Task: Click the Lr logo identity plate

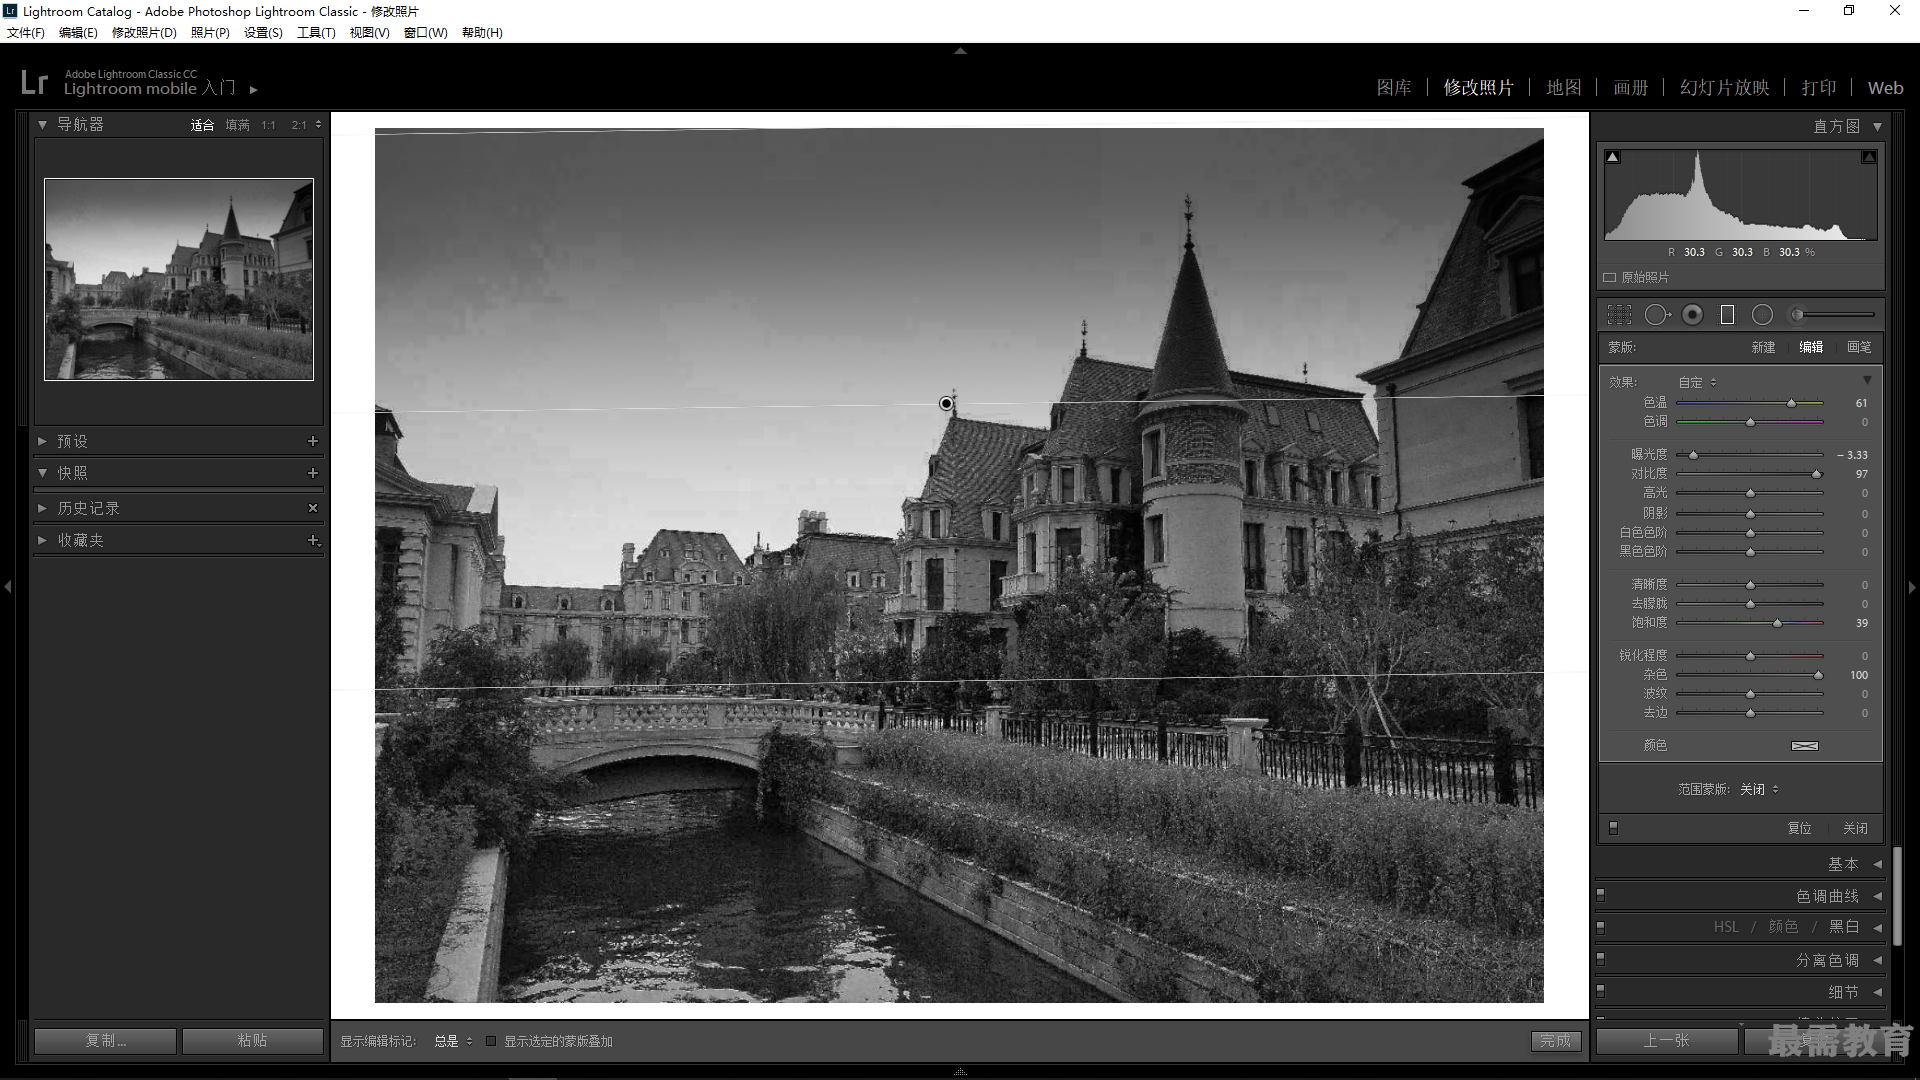Action: 34,82
